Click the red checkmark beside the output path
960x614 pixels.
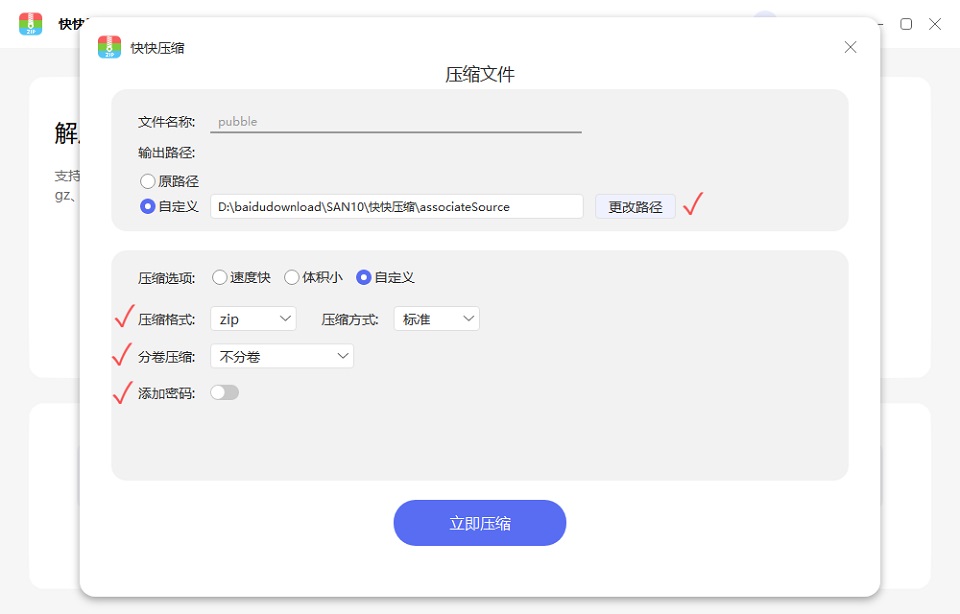(692, 203)
